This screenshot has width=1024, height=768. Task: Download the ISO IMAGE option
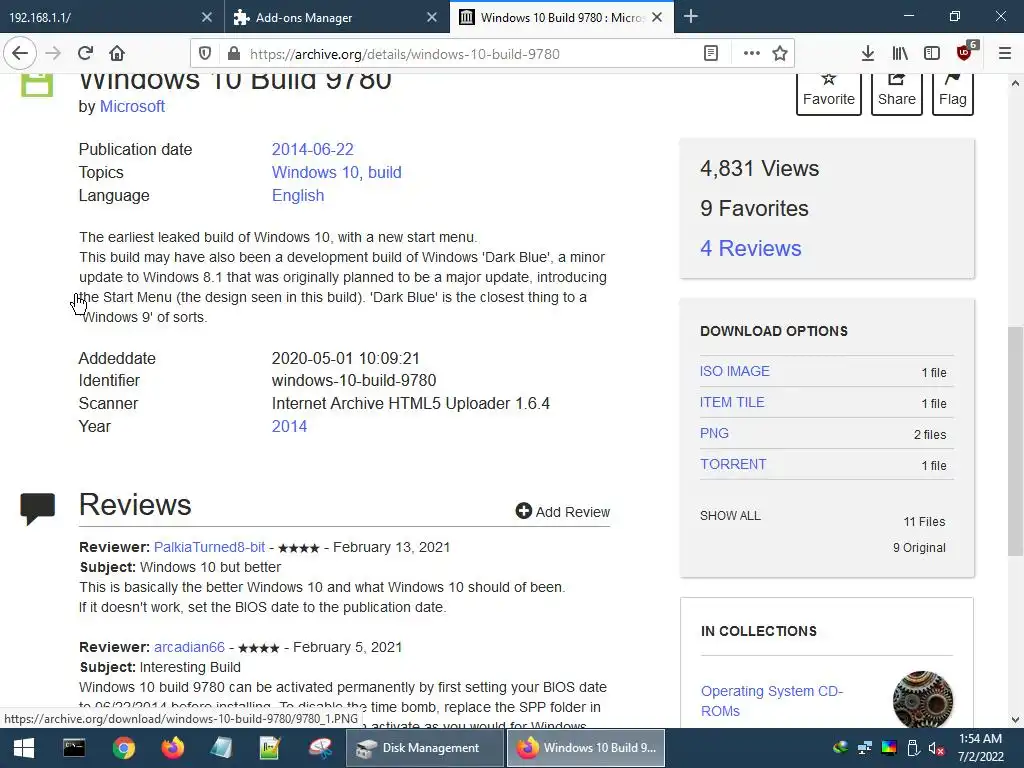(x=735, y=371)
